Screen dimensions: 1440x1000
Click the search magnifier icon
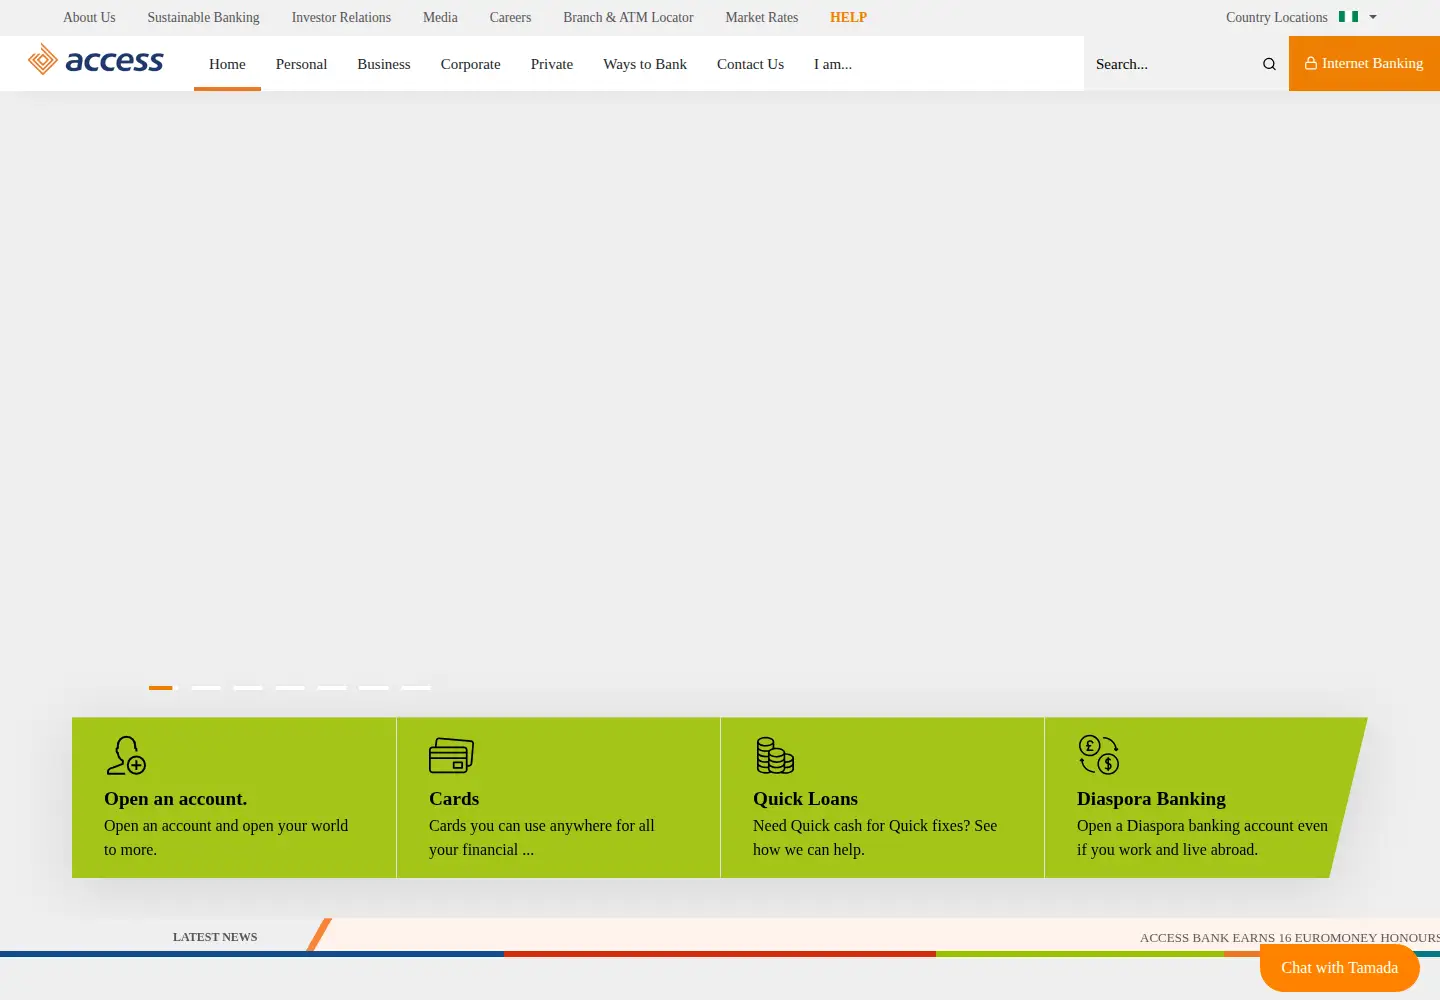click(1269, 64)
